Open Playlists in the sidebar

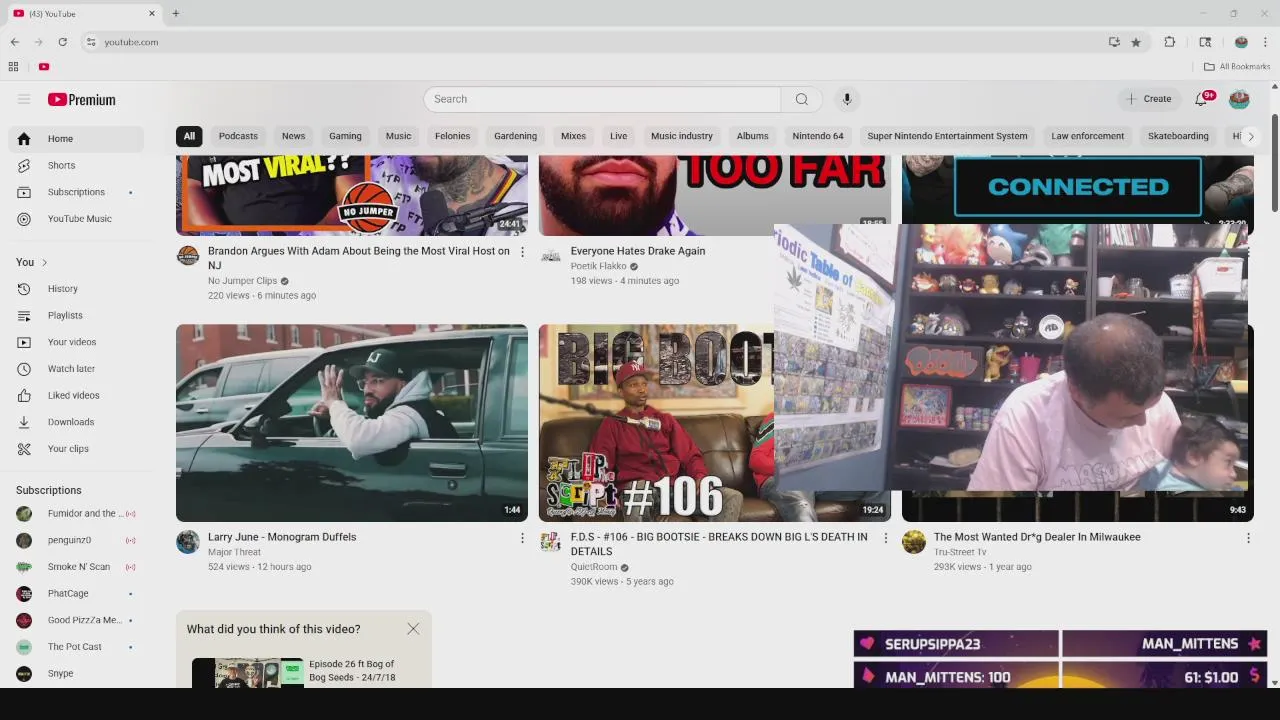(76, 315)
